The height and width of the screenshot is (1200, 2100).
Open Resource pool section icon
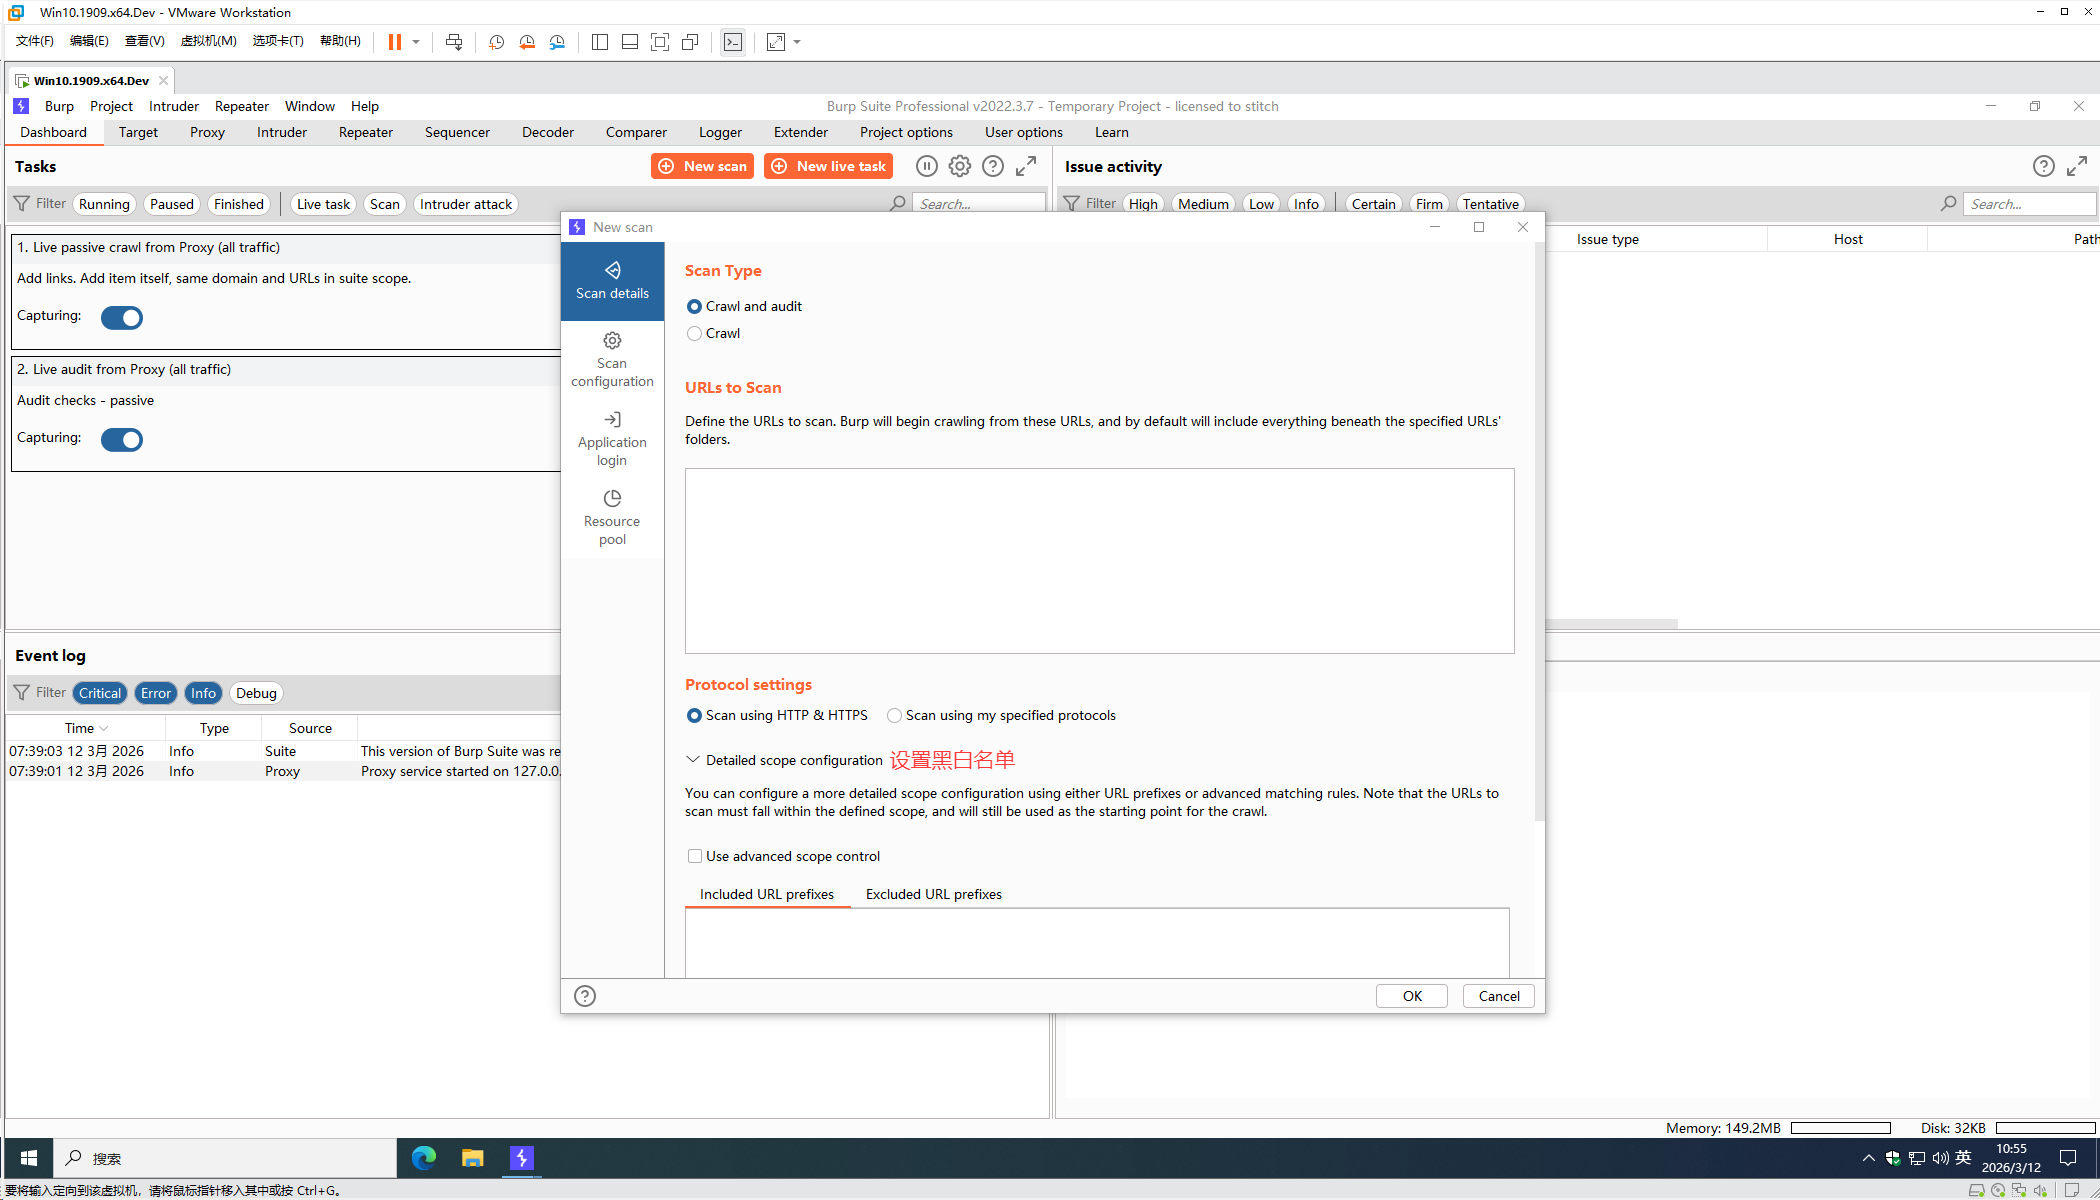click(612, 498)
